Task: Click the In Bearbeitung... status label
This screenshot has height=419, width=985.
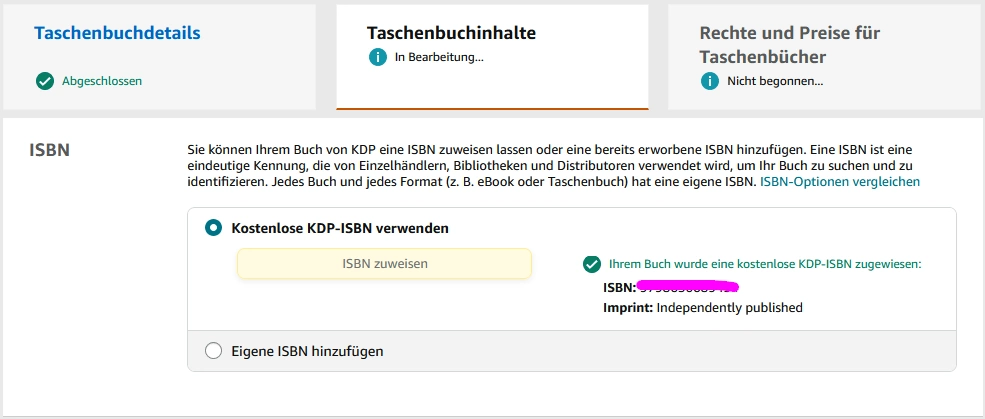Action: click(439, 57)
